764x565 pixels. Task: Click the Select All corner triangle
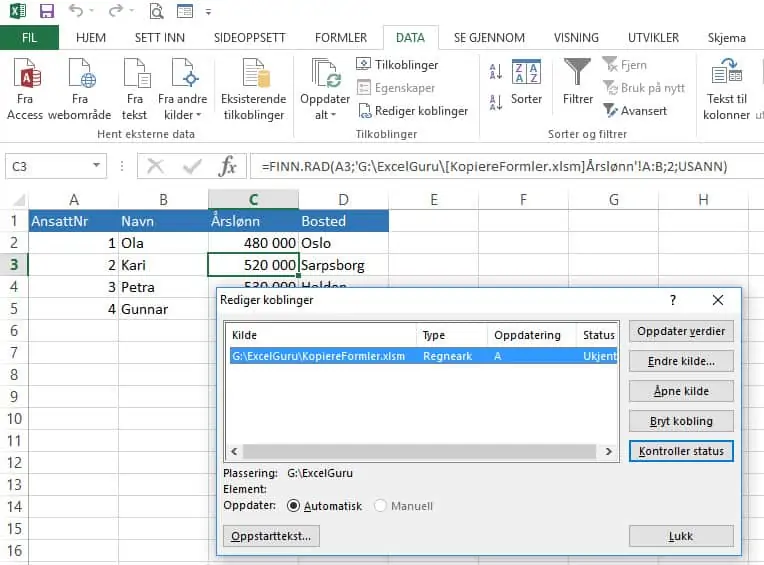pos(19,200)
